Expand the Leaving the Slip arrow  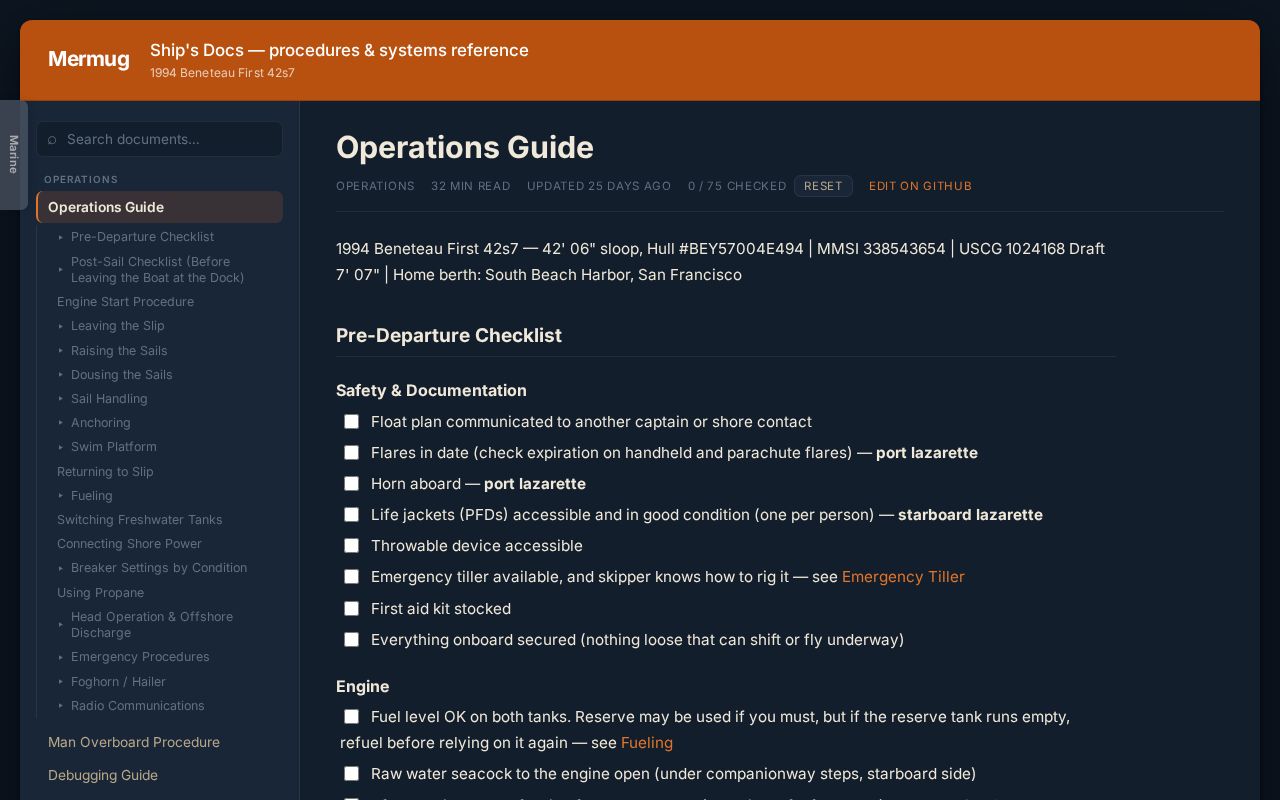61,326
